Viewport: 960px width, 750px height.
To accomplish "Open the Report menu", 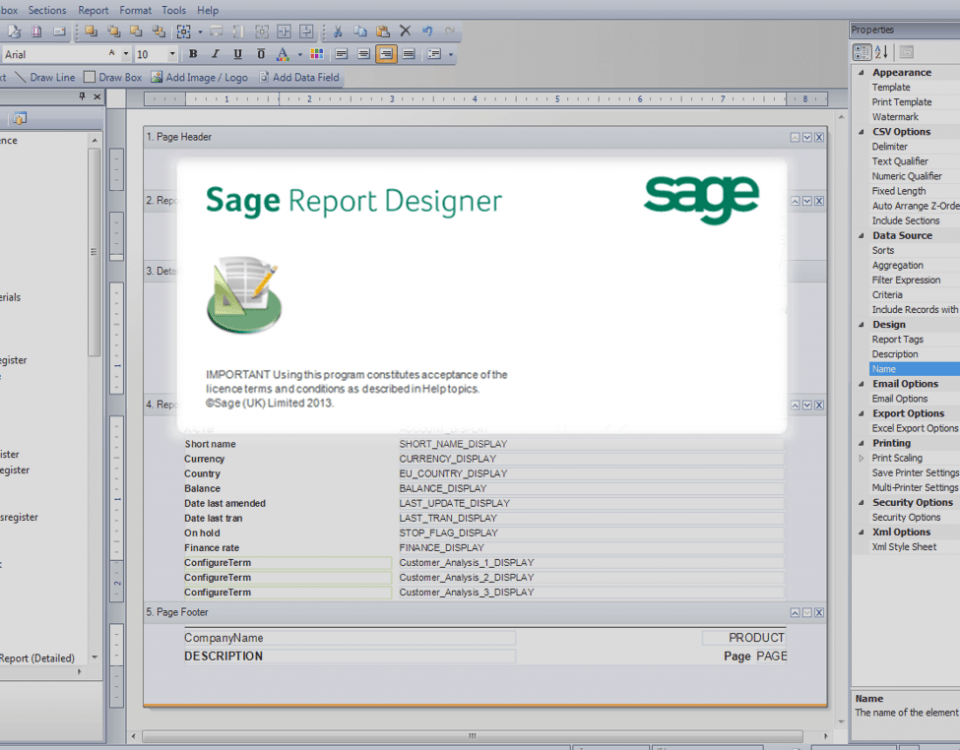I will click(93, 10).
